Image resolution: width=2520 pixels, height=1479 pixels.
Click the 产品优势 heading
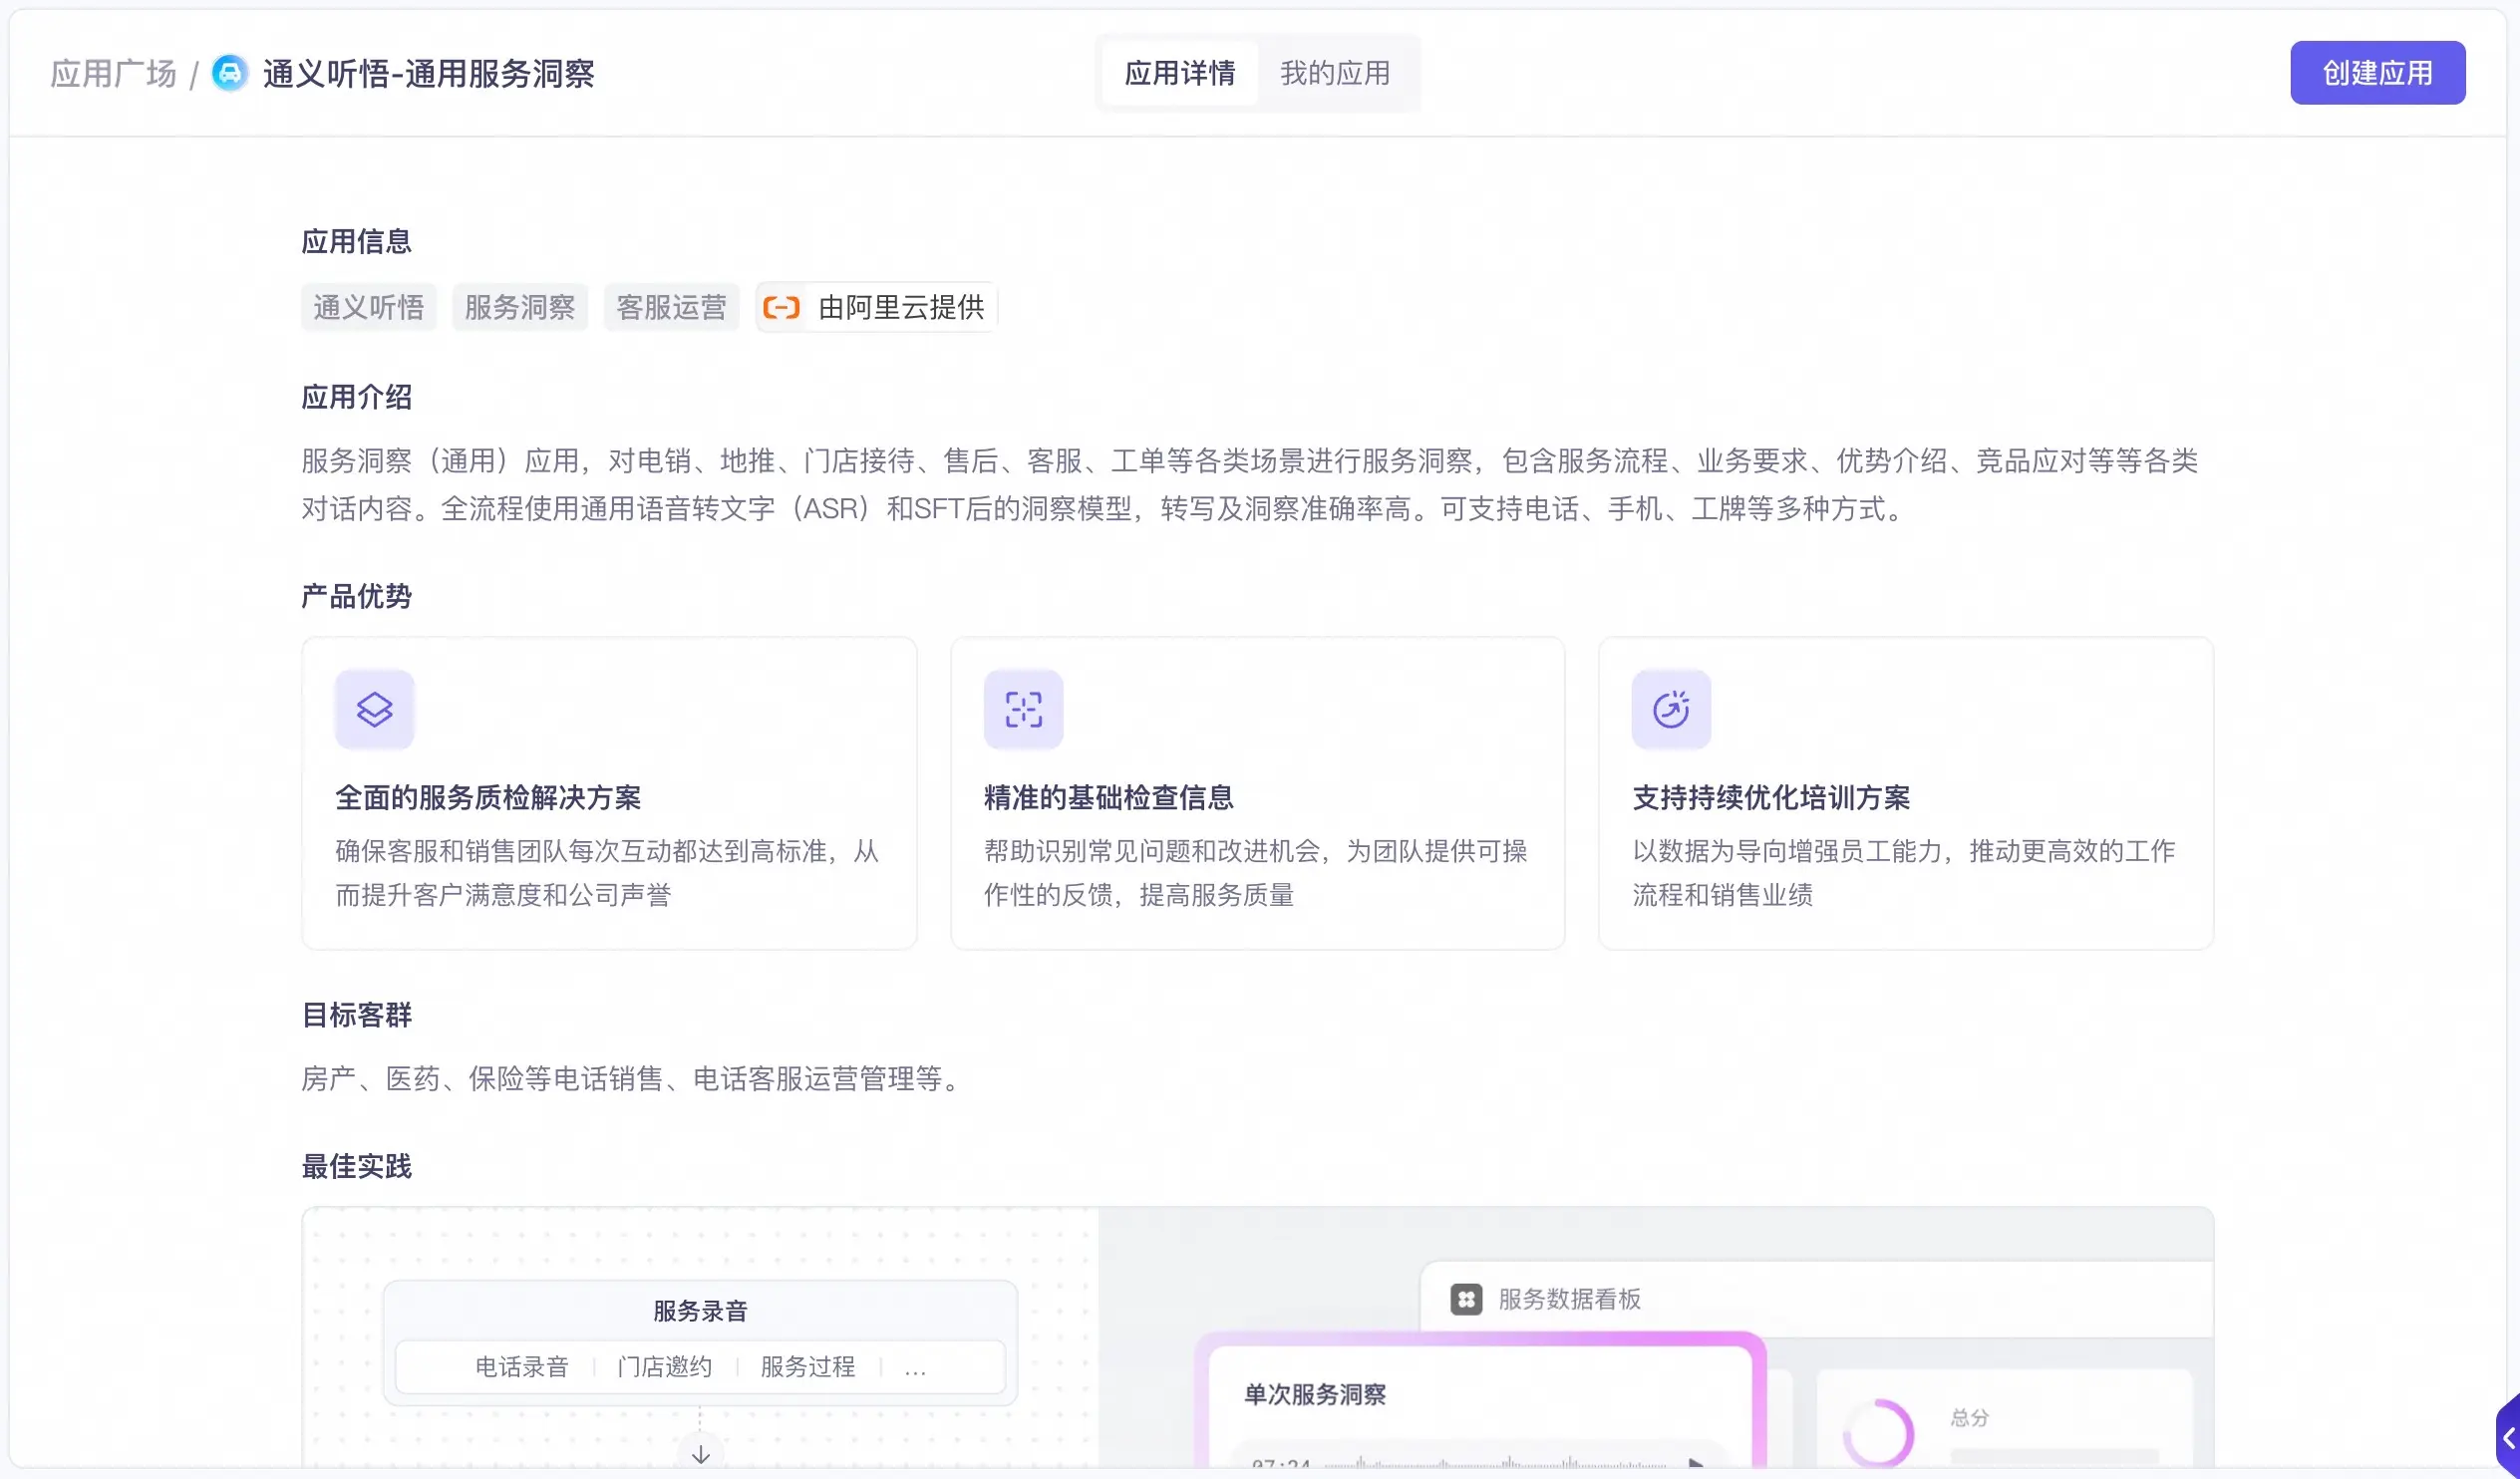357,596
